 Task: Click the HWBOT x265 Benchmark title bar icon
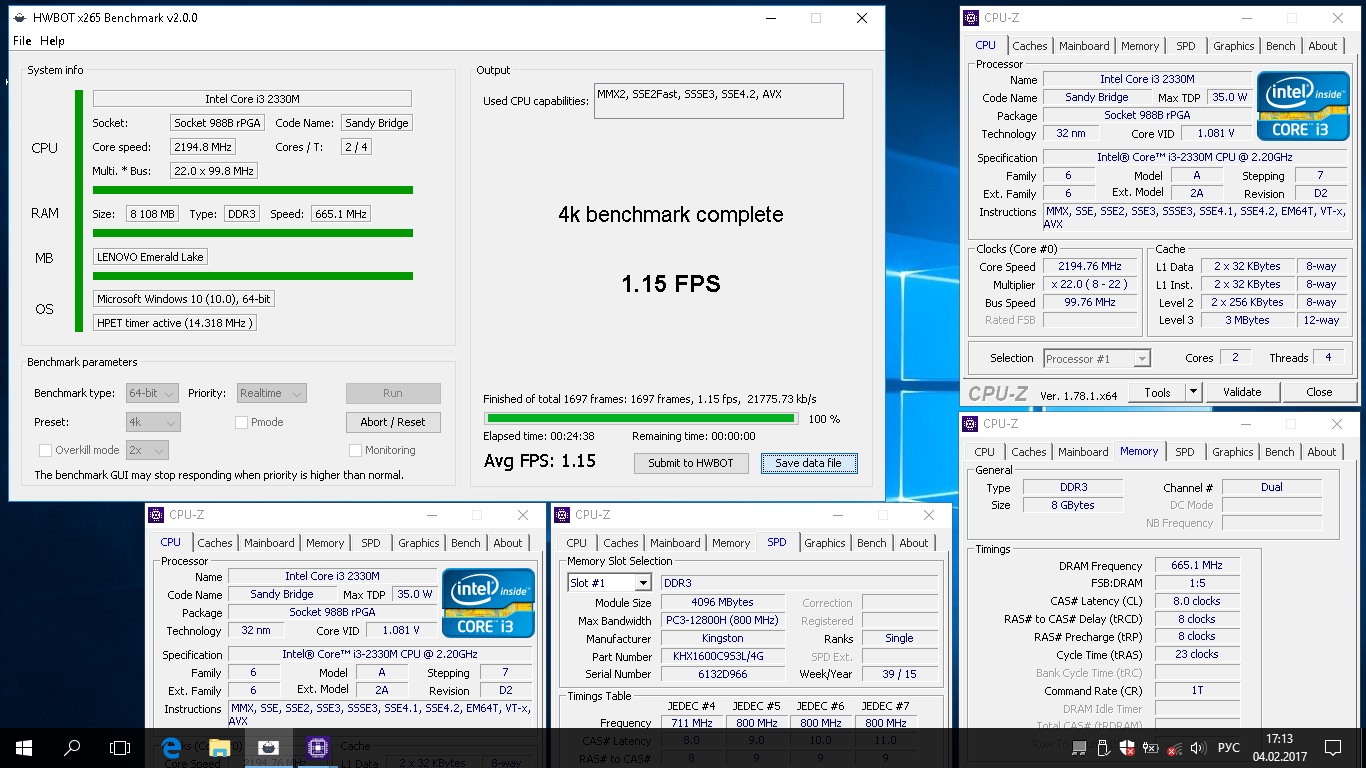(x=19, y=18)
